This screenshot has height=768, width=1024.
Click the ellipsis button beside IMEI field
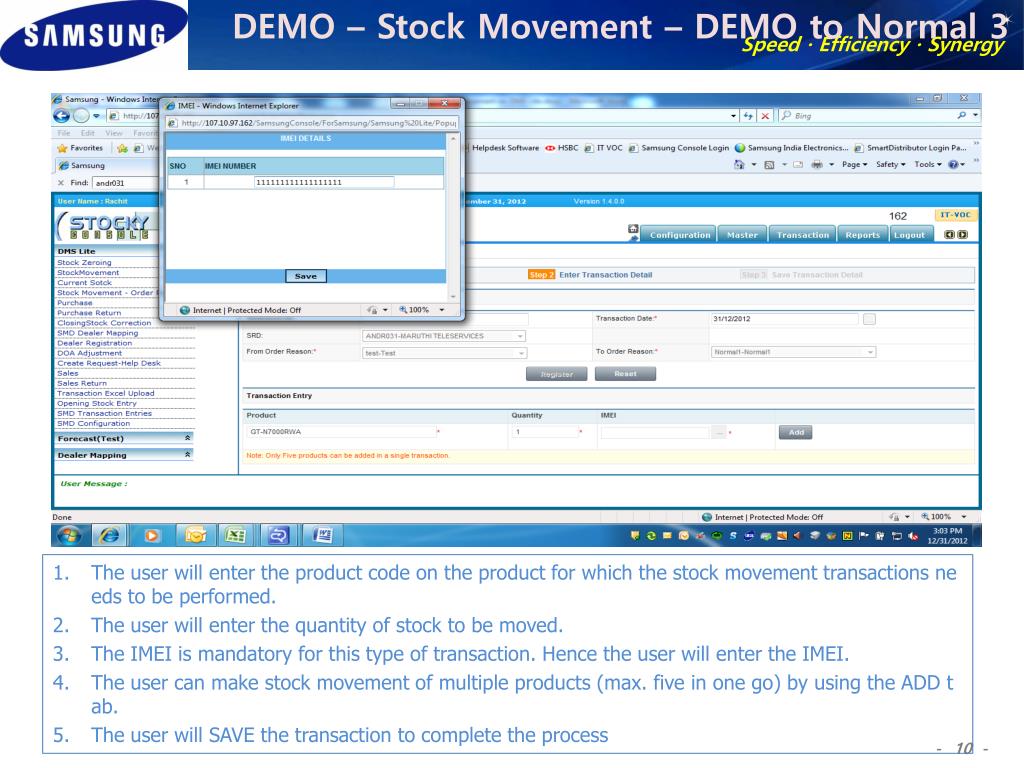coord(718,432)
